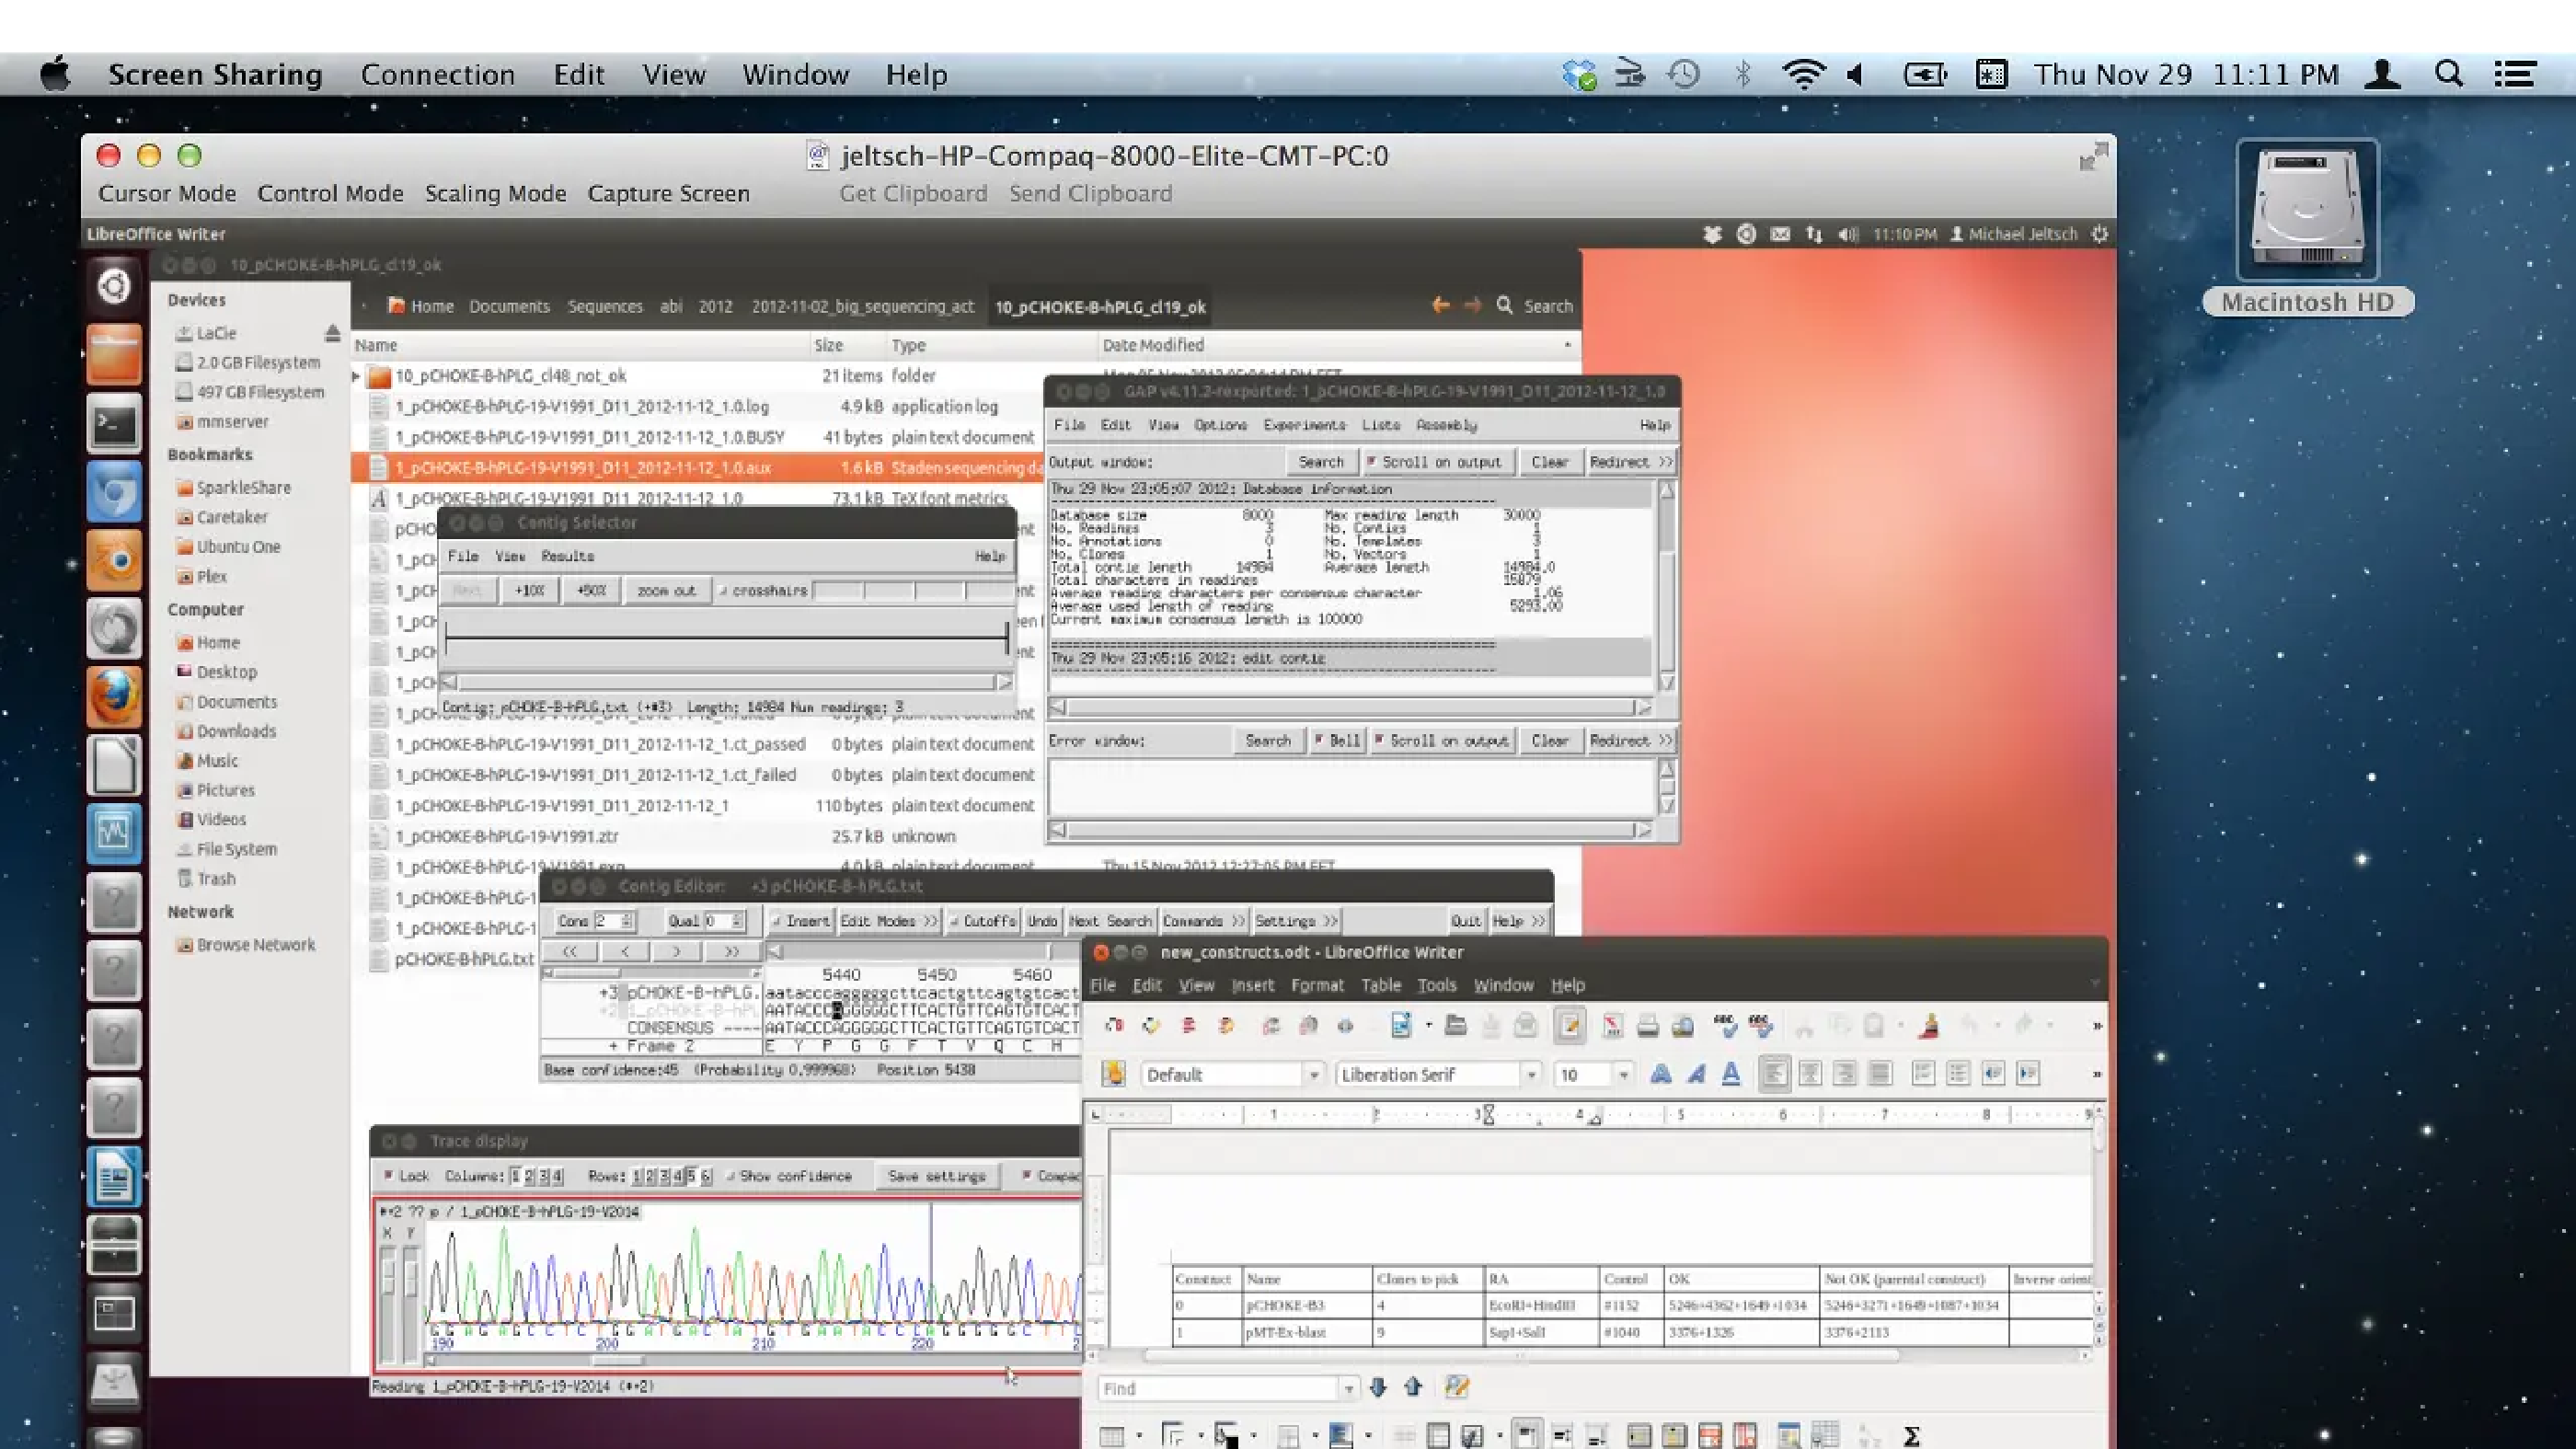Viewport: 2576px width, 1449px height.
Task: Click Capture Screen in Screen Sharing toolbar
Action: pos(668,193)
